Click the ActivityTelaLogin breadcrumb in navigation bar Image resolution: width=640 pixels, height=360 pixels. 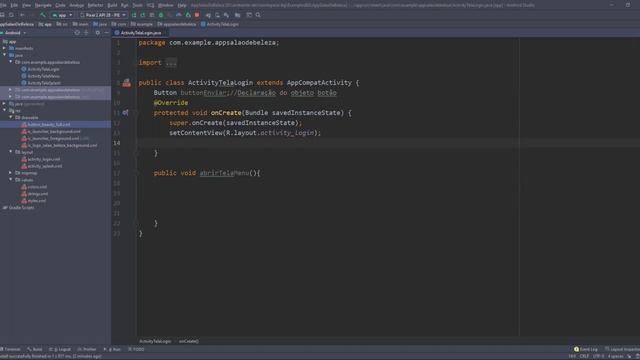[x=220, y=24]
